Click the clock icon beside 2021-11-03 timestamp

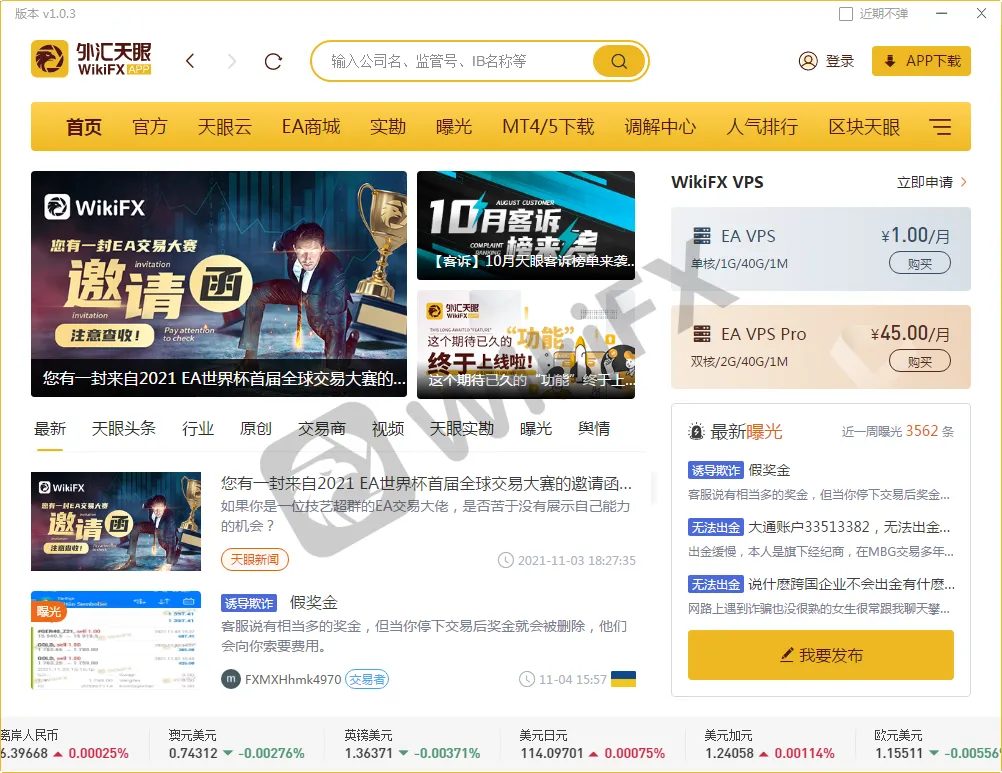pos(505,560)
